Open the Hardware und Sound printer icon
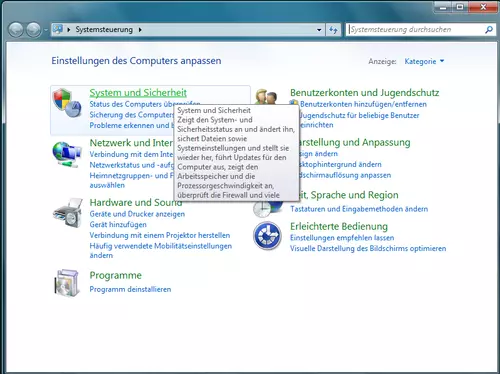This screenshot has width=500, height=374. (x=68, y=213)
